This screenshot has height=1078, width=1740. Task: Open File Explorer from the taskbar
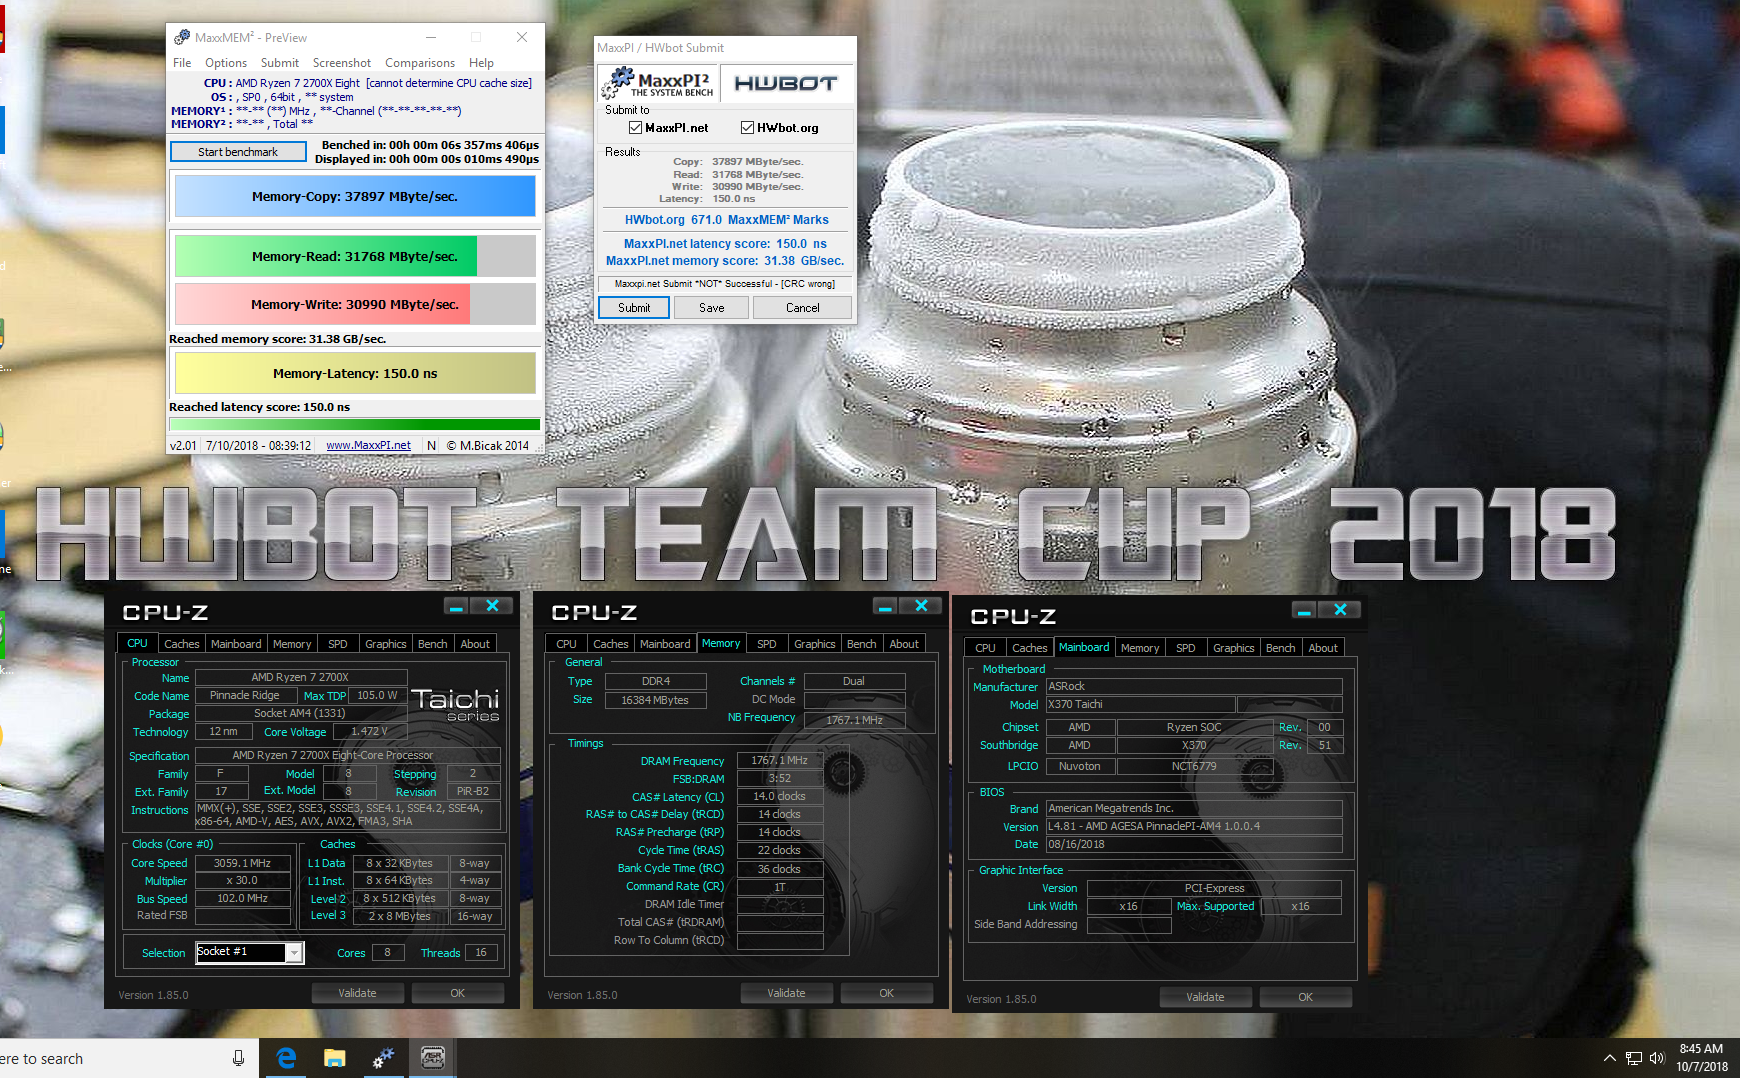click(335, 1058)
